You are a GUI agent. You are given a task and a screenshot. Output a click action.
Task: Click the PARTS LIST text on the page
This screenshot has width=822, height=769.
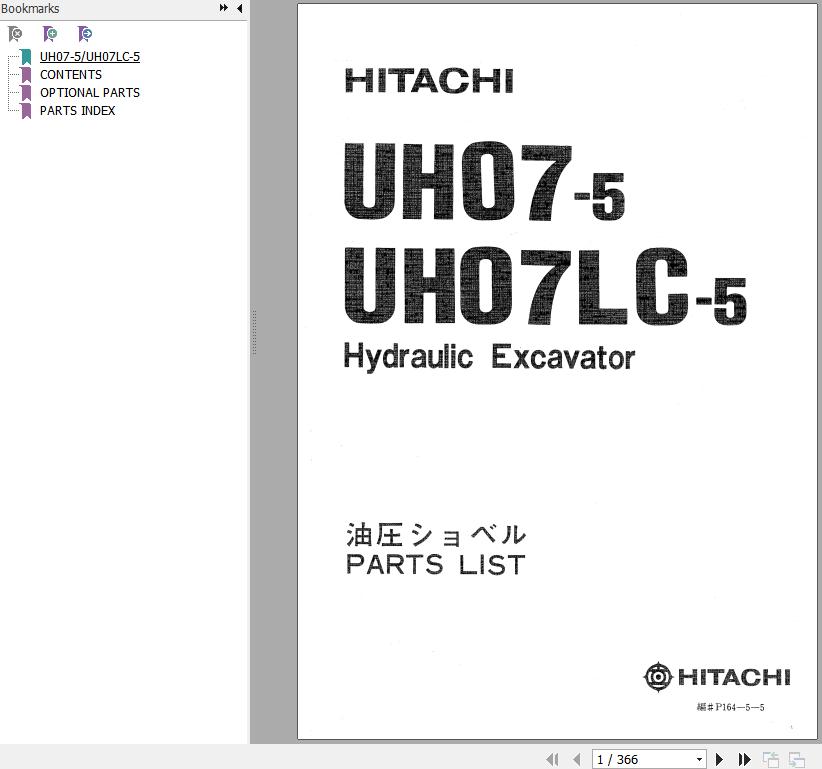436,565
